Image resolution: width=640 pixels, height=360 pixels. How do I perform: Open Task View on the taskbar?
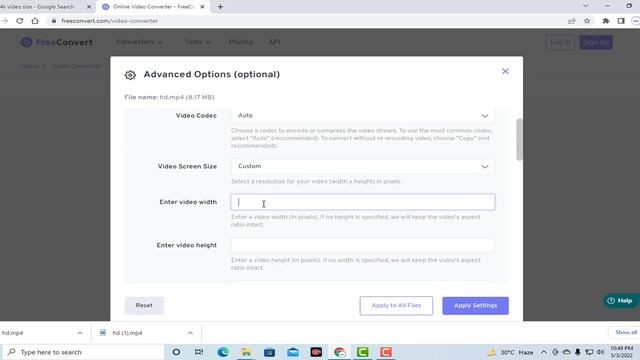199,352
